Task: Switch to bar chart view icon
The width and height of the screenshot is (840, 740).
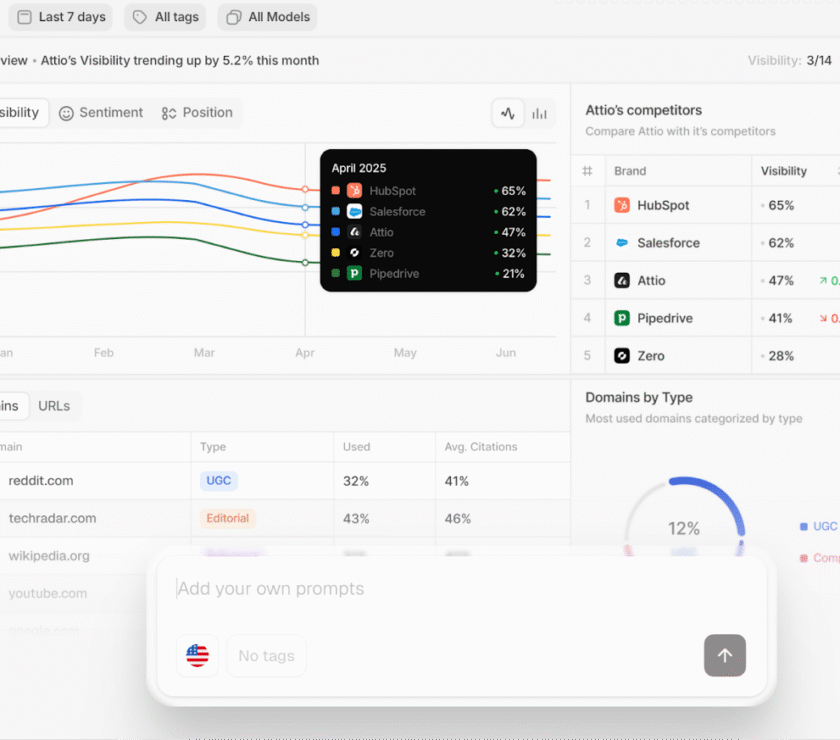Action: (540, 113)
